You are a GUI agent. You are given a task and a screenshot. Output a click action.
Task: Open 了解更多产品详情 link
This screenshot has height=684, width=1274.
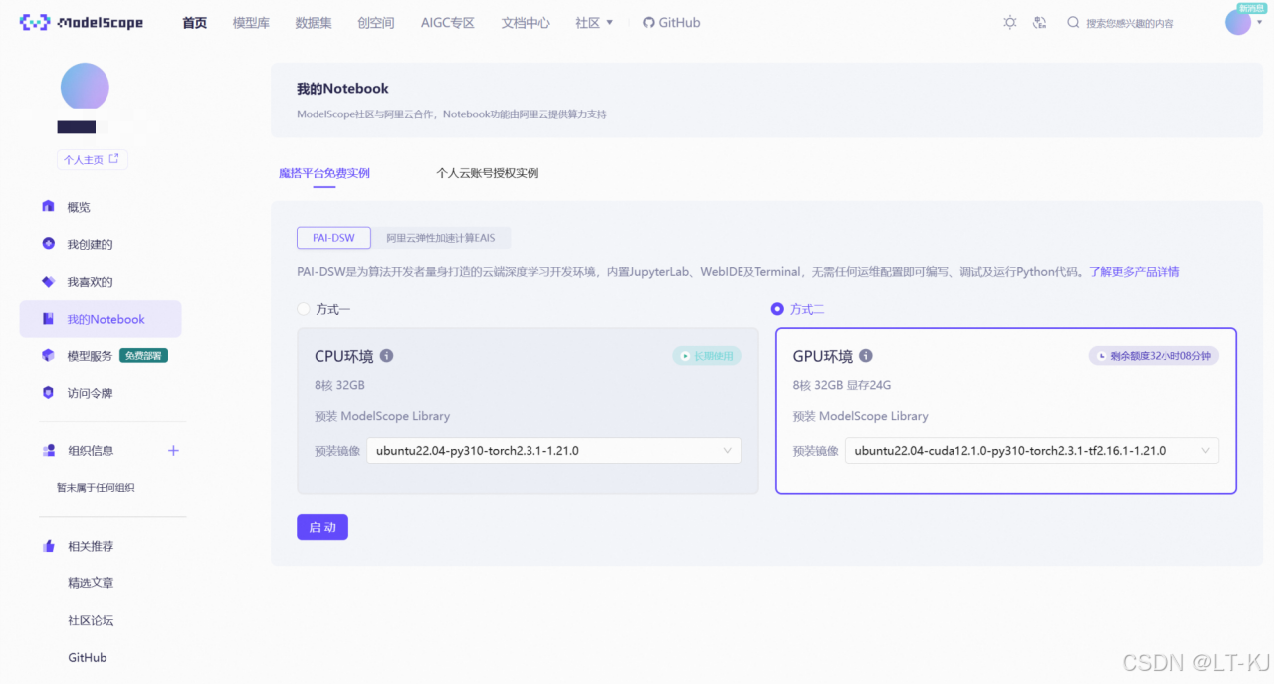[1134, 271]
